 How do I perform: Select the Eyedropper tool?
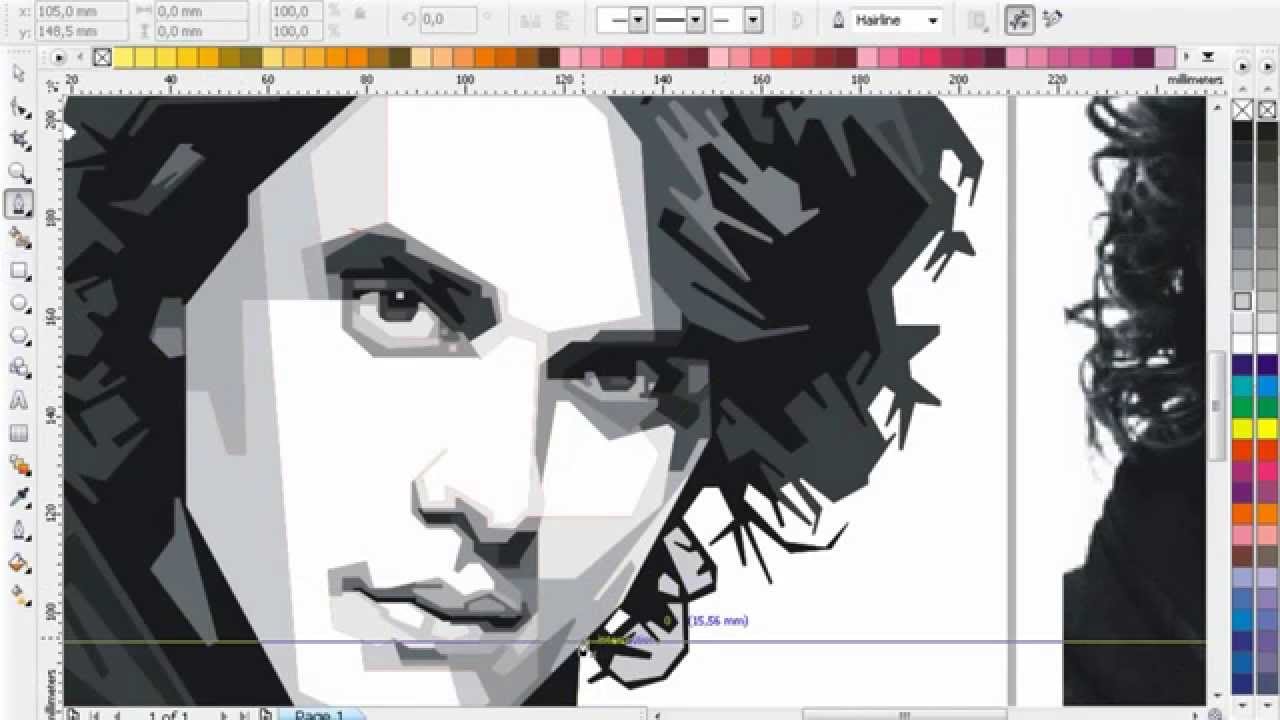tap(18, 499)
